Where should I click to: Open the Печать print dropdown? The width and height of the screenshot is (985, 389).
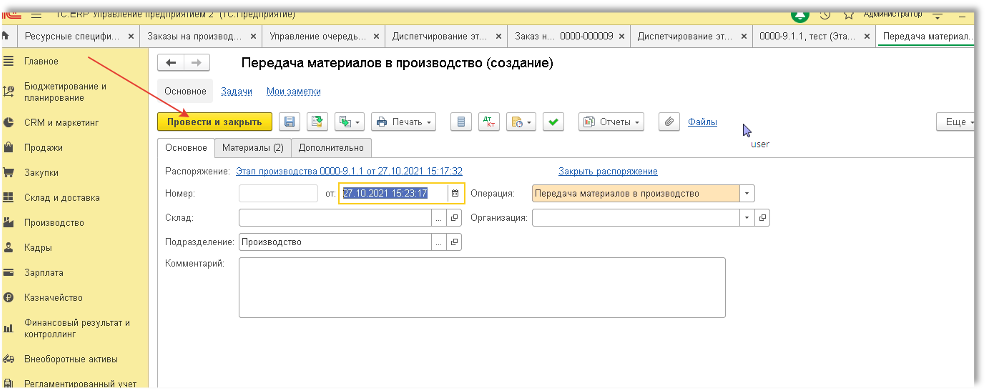coord(403,122)
